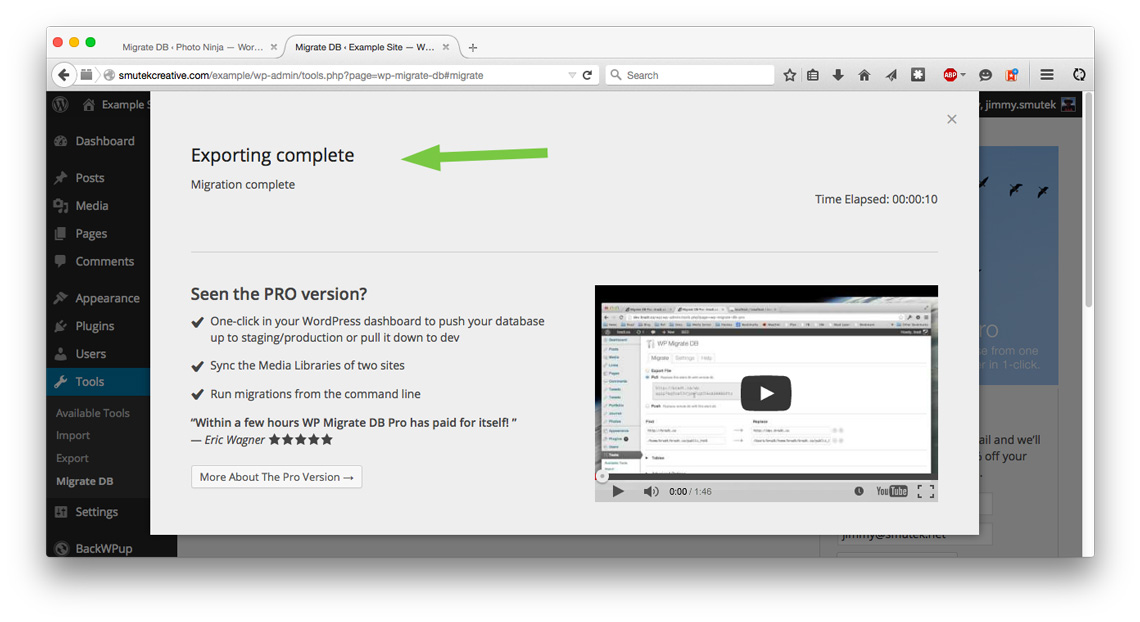Open Settings in the sidebar
The height and width of the screenshot is (622, 1140).
[98, 512]
